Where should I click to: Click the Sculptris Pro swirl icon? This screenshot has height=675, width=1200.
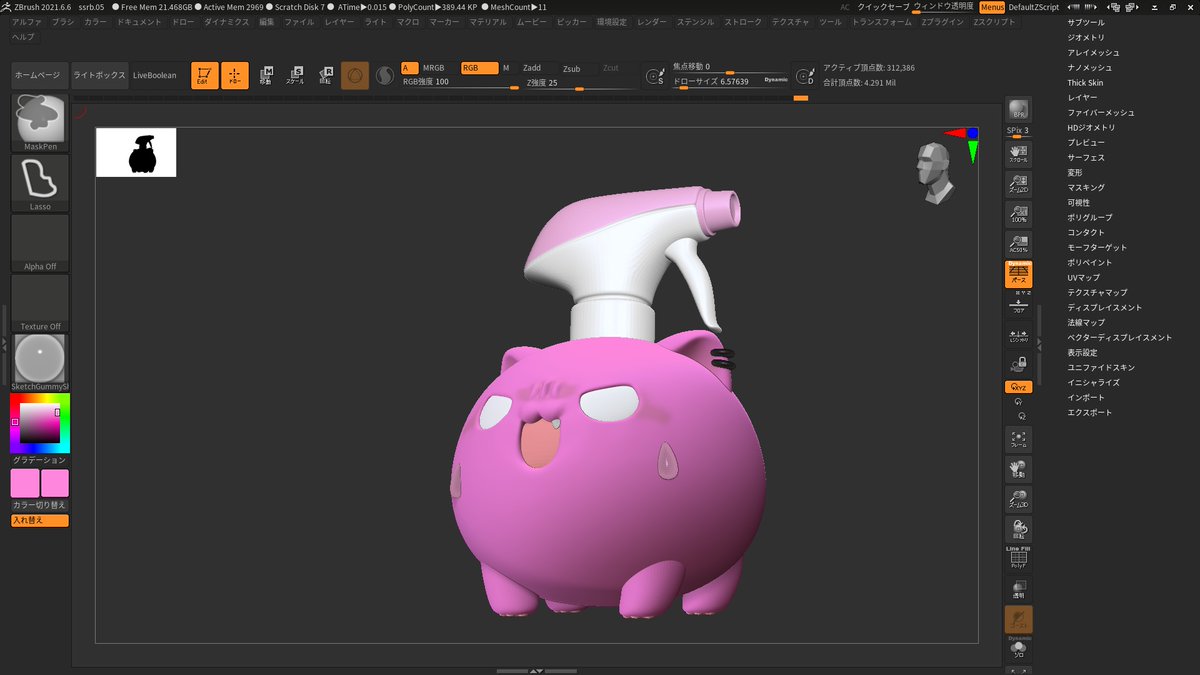384,75
